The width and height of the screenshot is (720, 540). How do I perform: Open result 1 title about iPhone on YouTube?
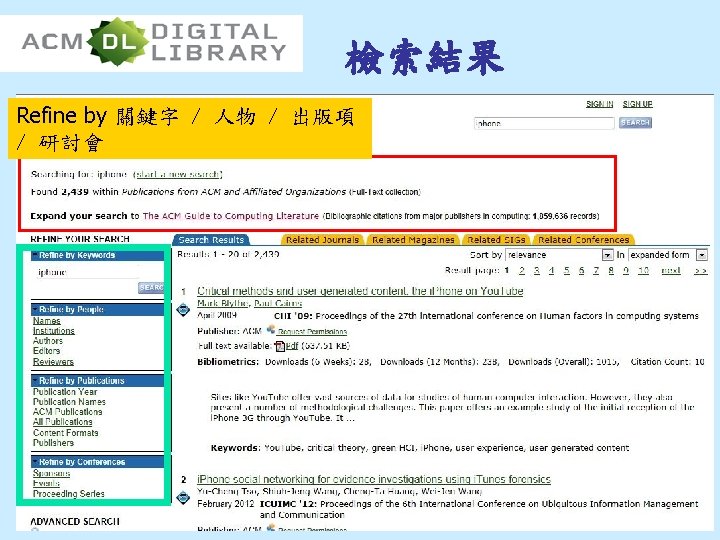point(360,291)
